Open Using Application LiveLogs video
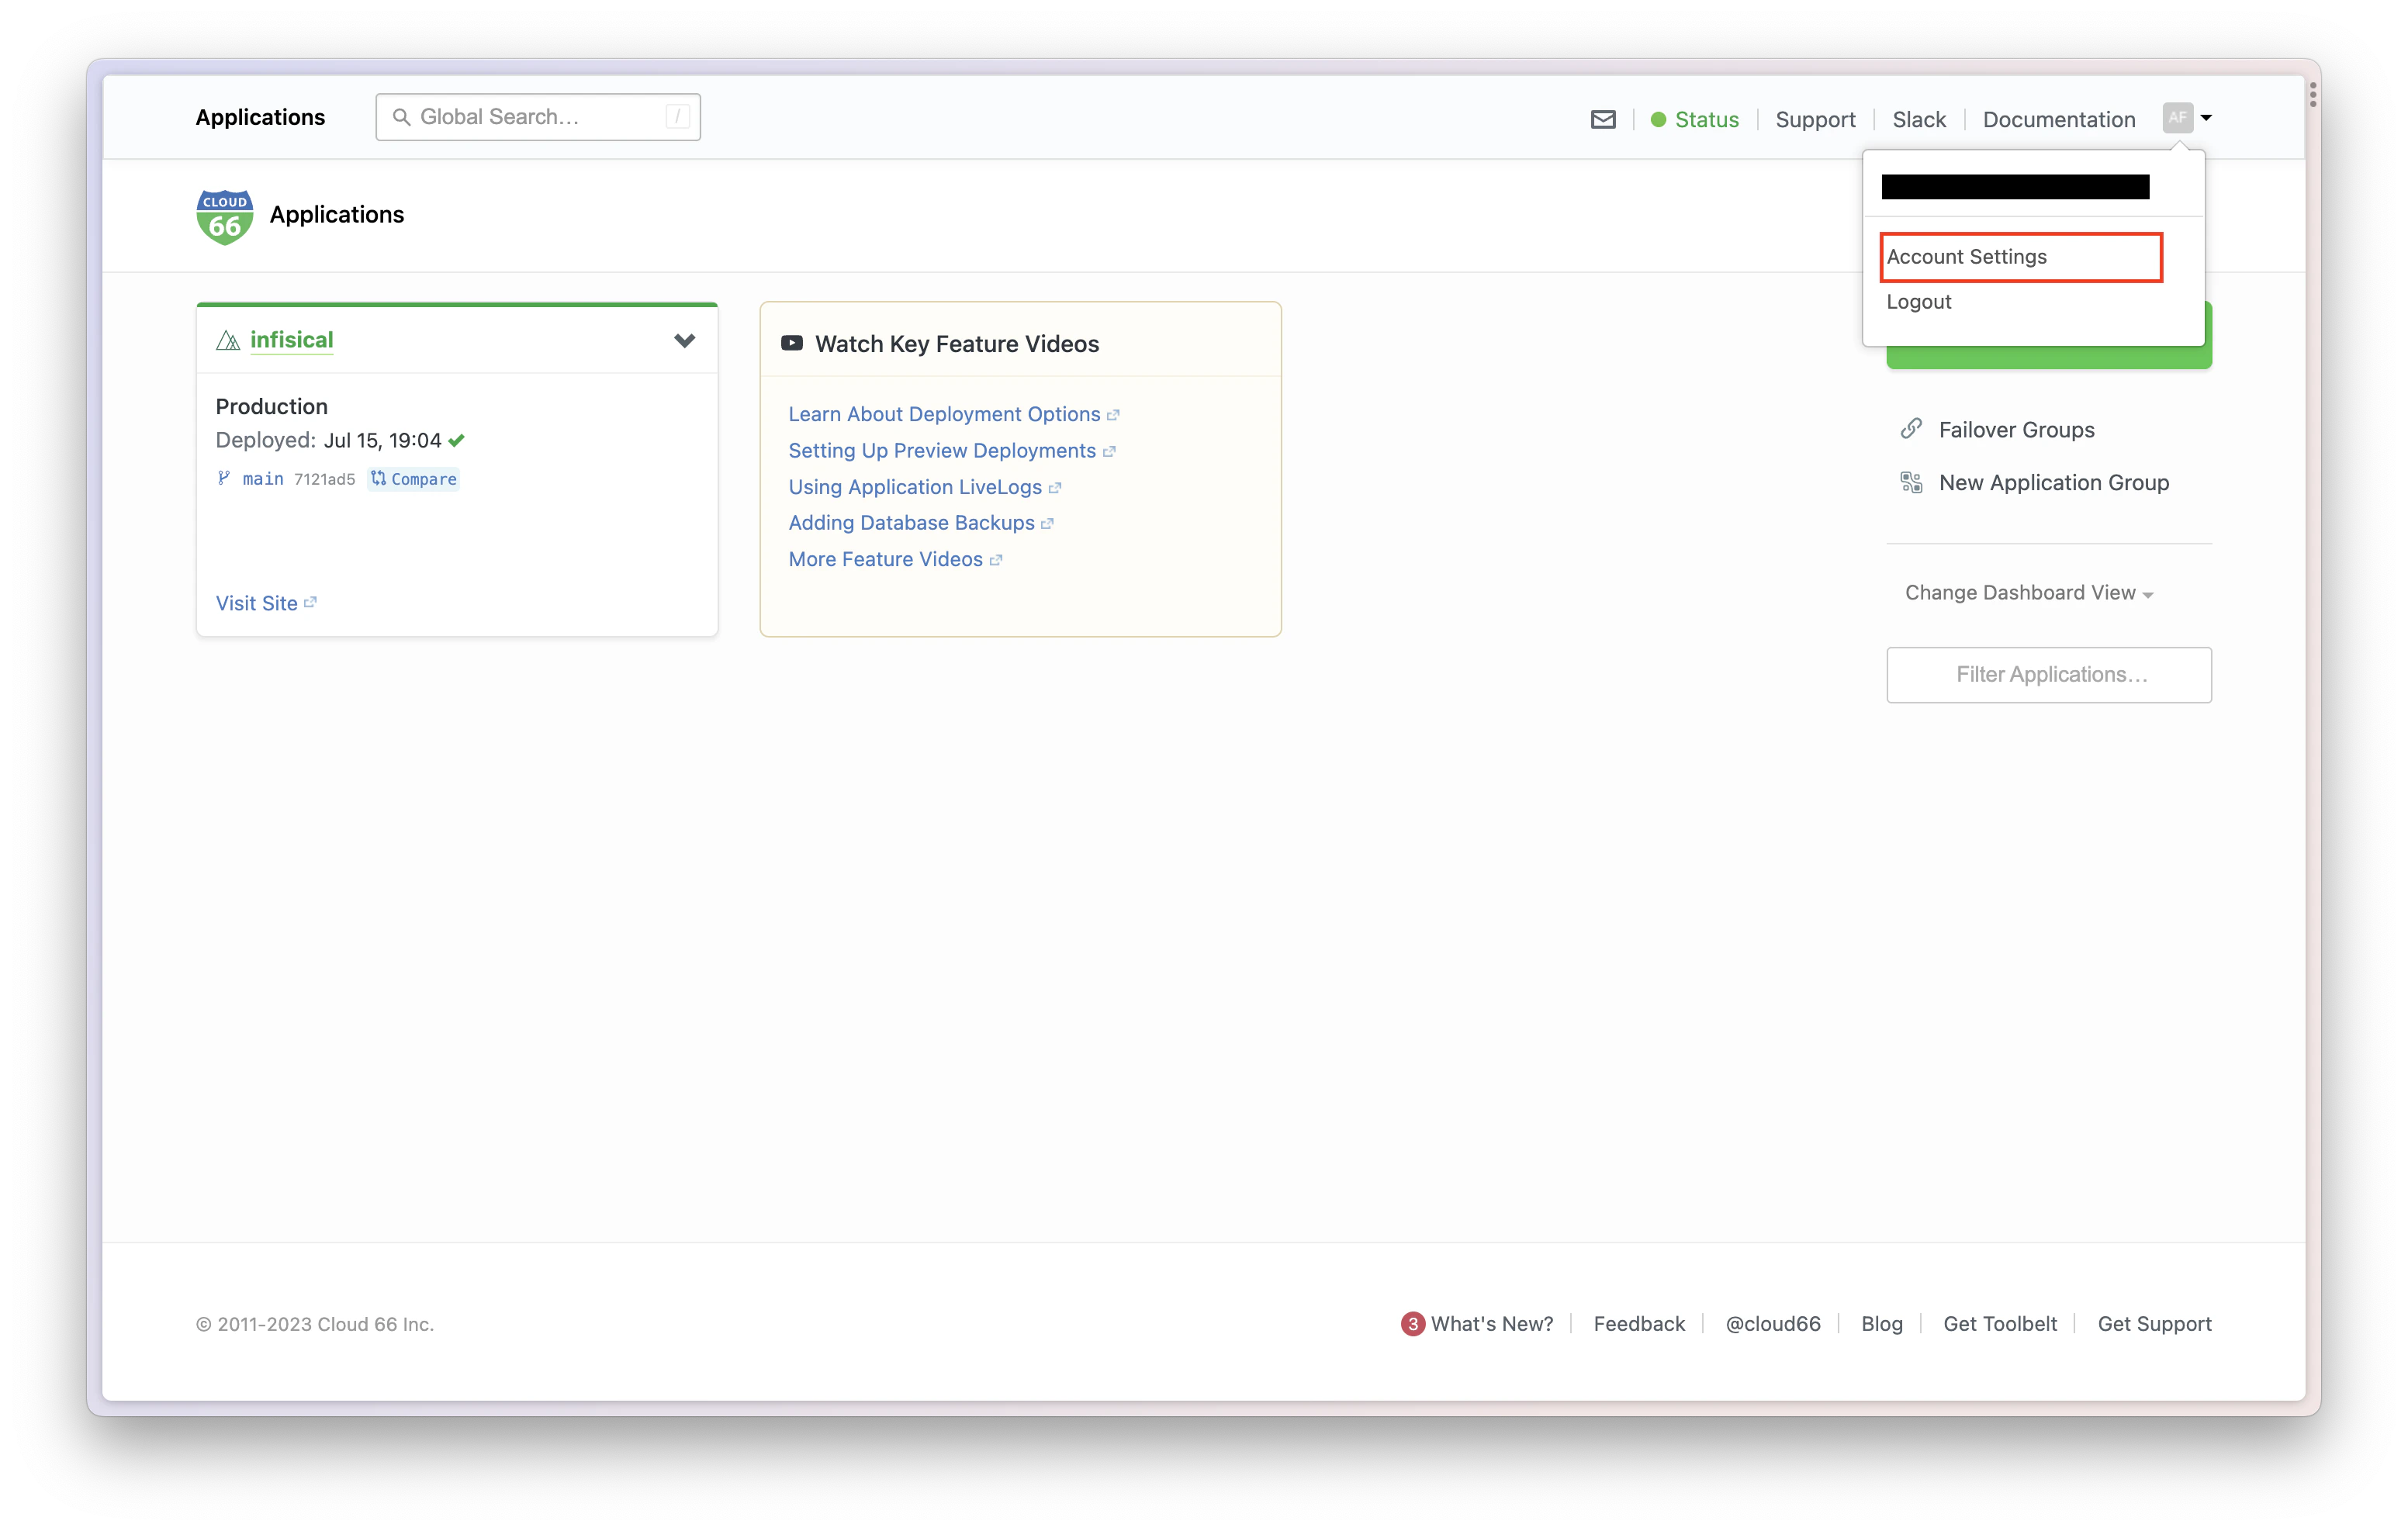 click(x=915, y=487)
